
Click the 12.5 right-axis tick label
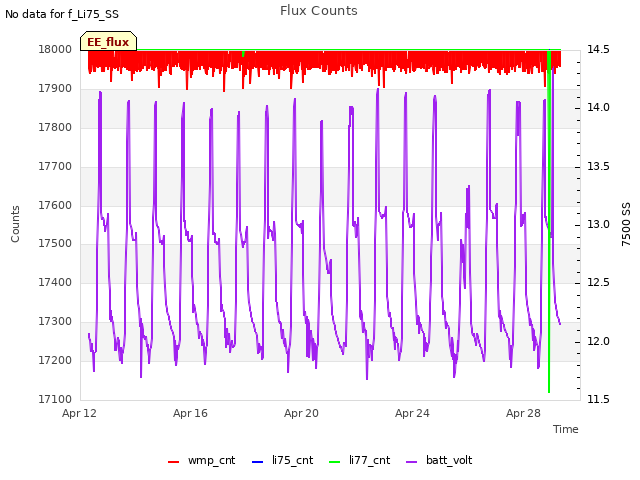(598, 282)
